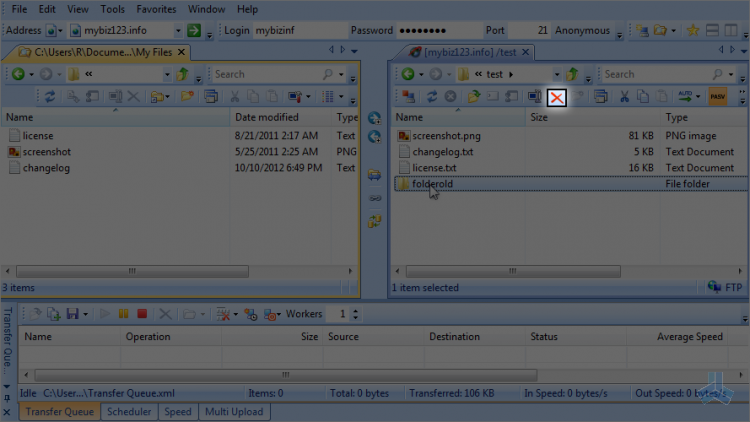
Task: Select the folderold folder in remote pane
Action: 570,184
